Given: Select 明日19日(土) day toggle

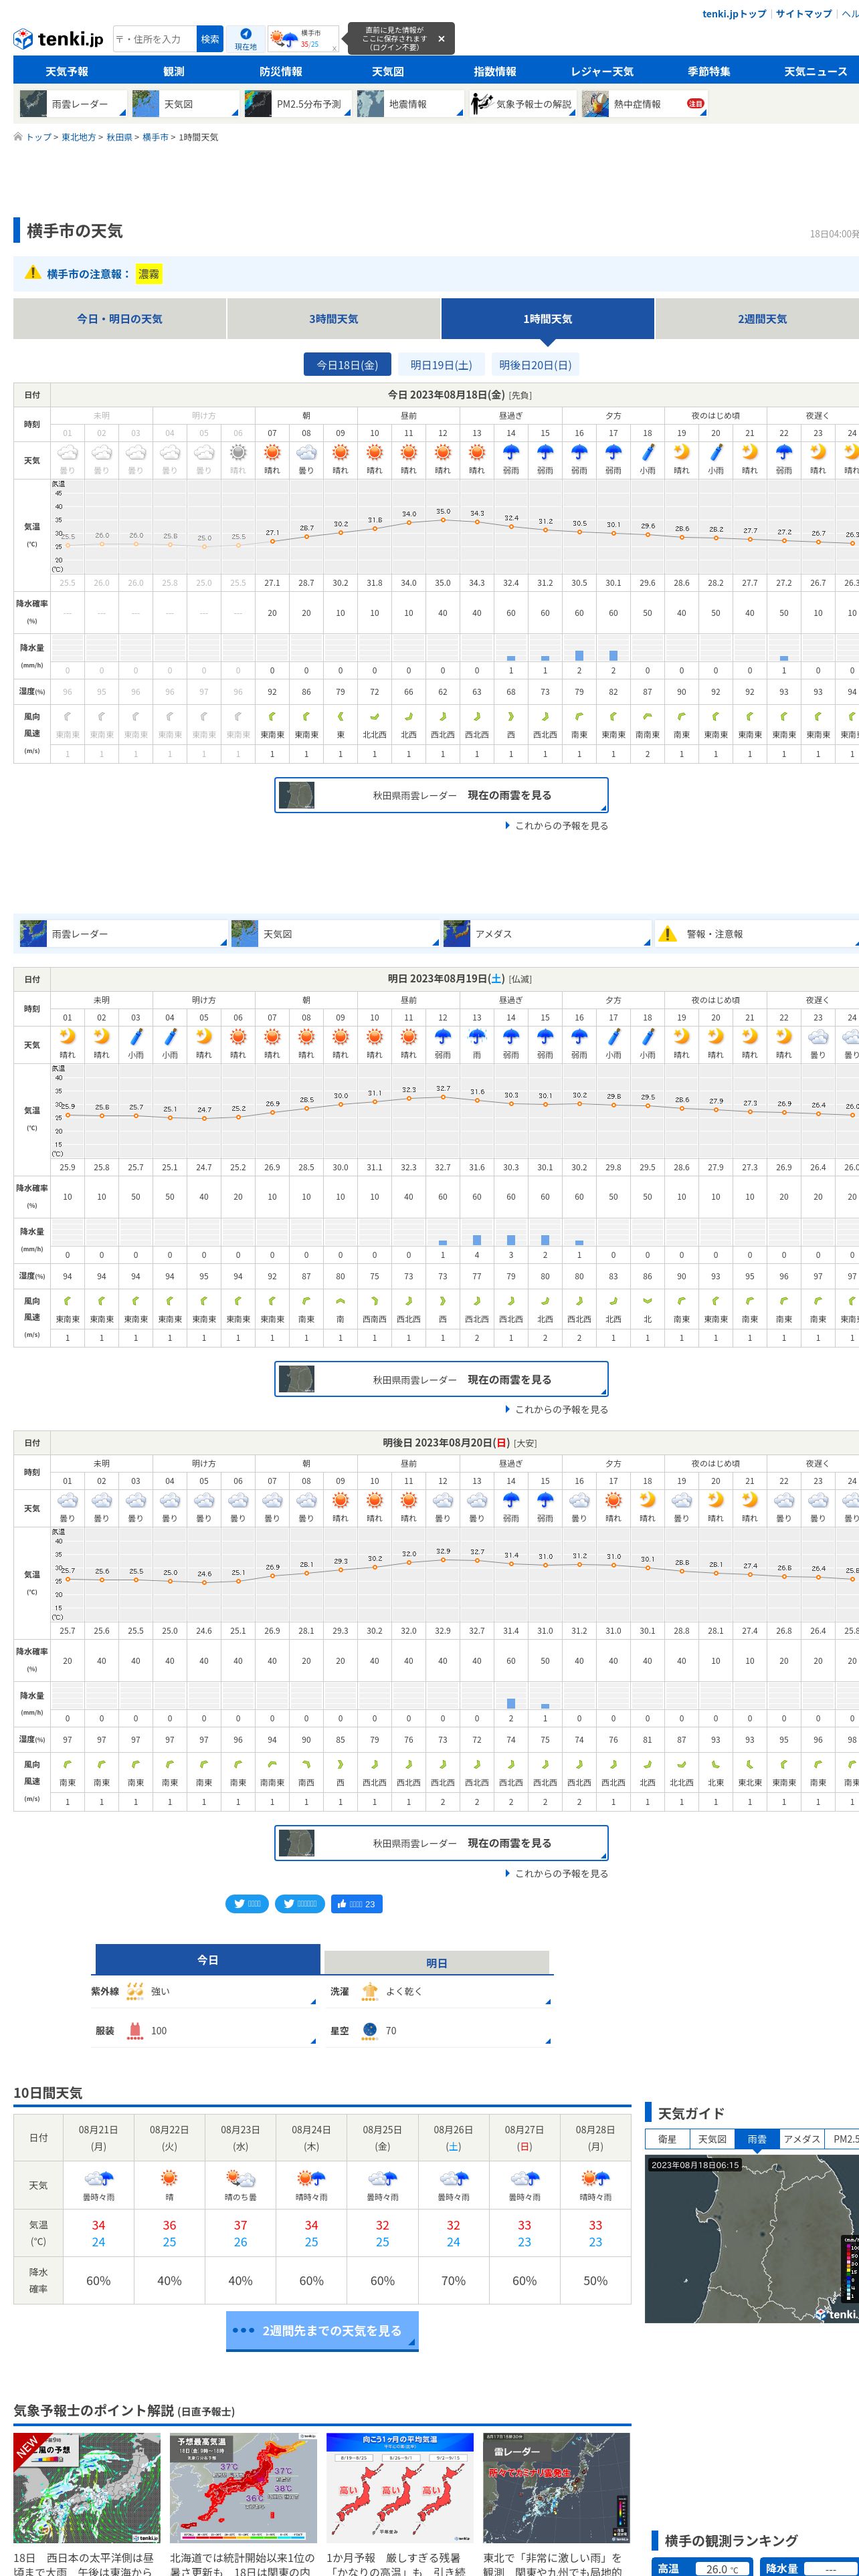Looking at the screenshot, I should tap(441, 365).
